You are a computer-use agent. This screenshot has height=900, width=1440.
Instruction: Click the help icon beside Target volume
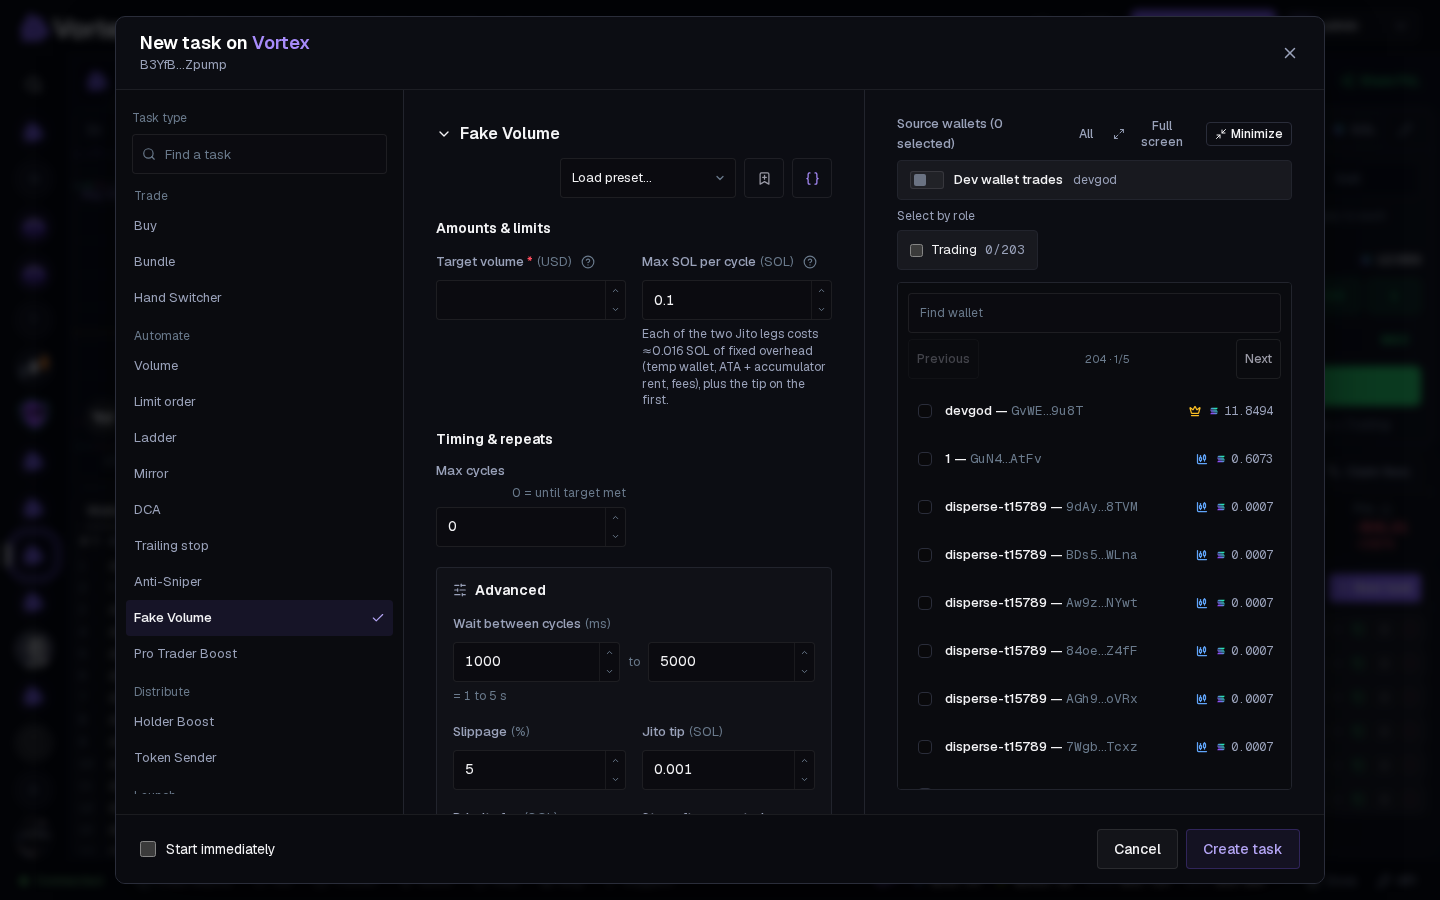(588, 262)
